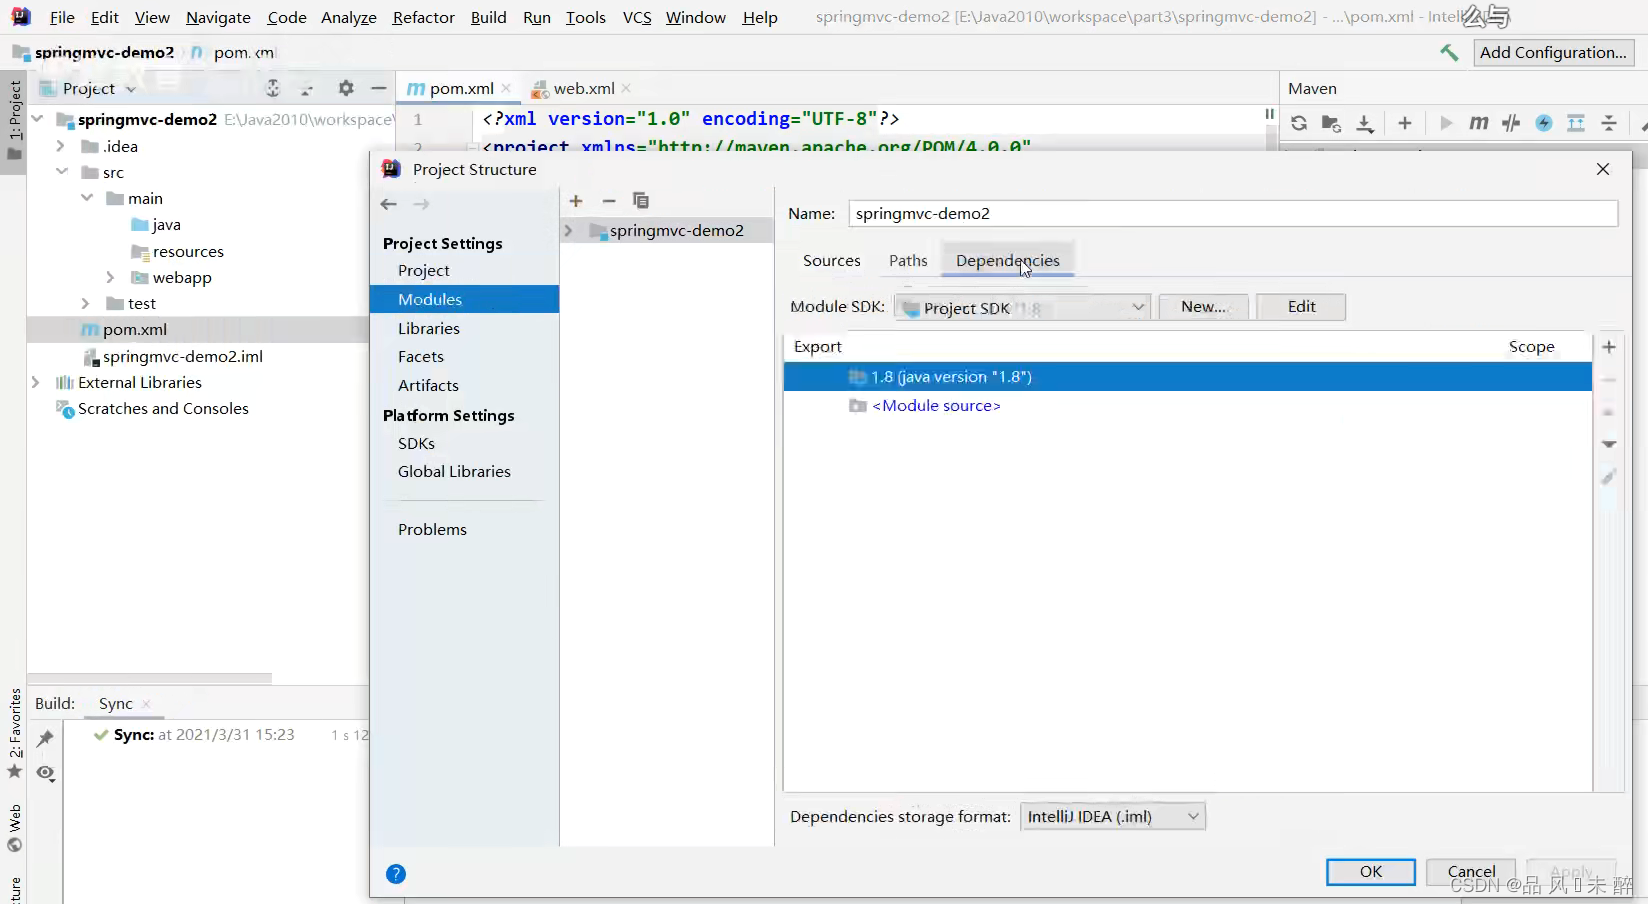The height and width of the screenshot is (904, 1648).
Task: Expand External Libraries node
Action: click(36, 382)
